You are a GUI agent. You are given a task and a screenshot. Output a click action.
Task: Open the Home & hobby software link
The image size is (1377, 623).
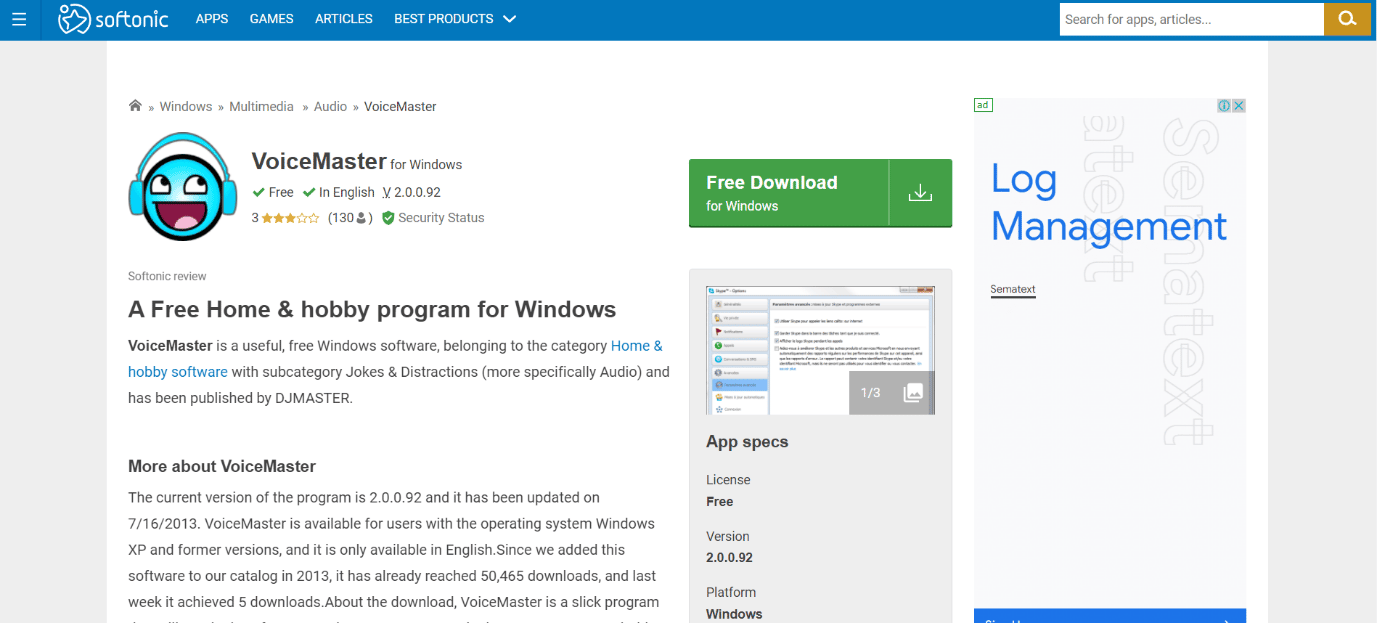[395, 359]
